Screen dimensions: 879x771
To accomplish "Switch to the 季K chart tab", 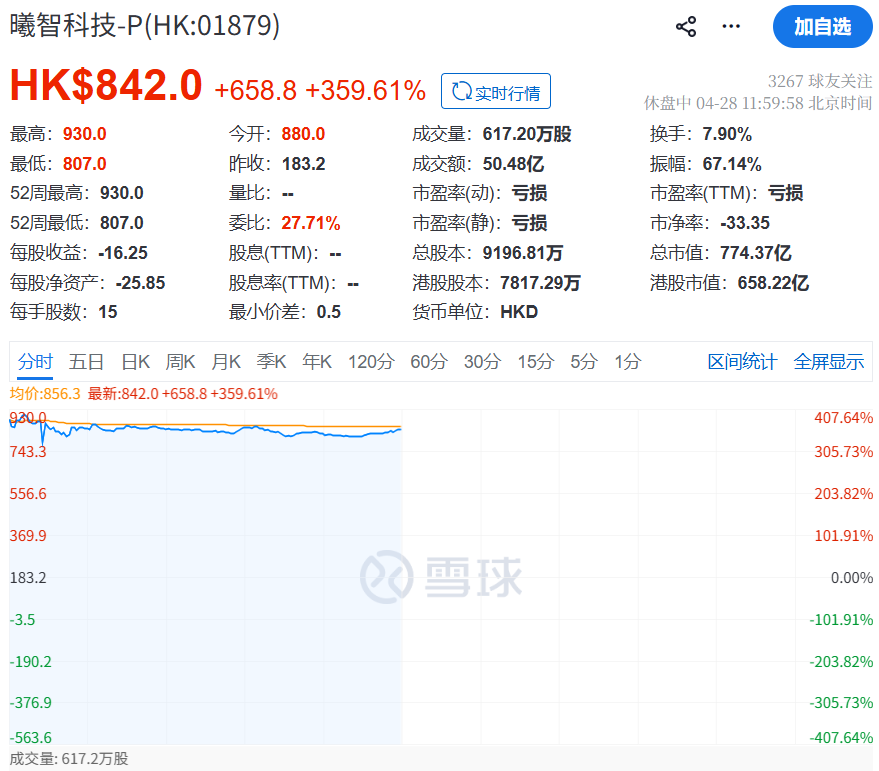I will [271, 362].
